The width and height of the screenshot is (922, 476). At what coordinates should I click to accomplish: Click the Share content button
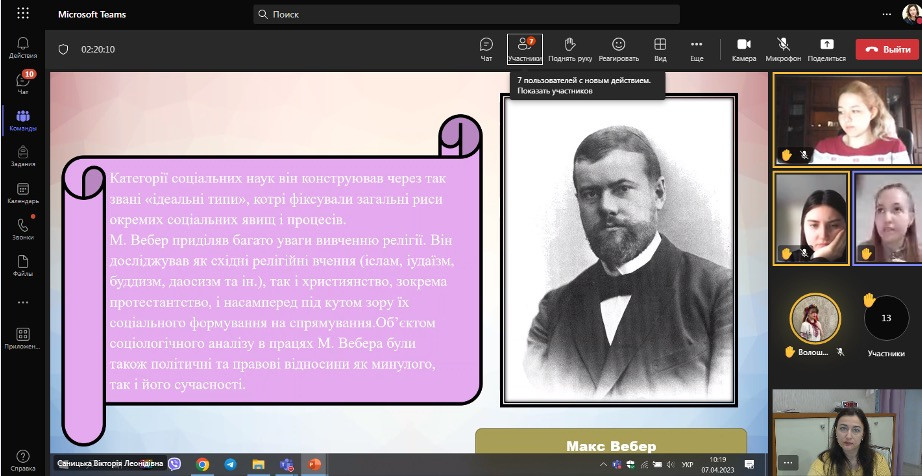click(826, 48)
